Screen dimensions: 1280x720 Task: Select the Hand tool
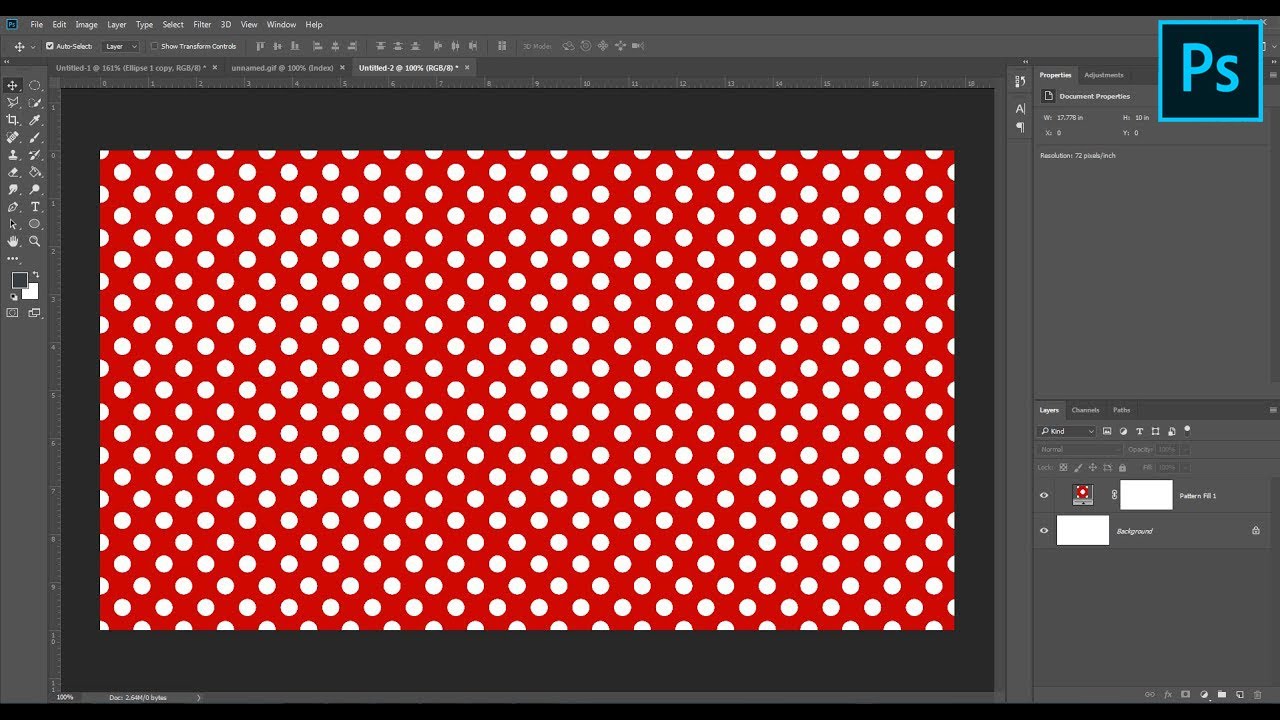(13, 241)
